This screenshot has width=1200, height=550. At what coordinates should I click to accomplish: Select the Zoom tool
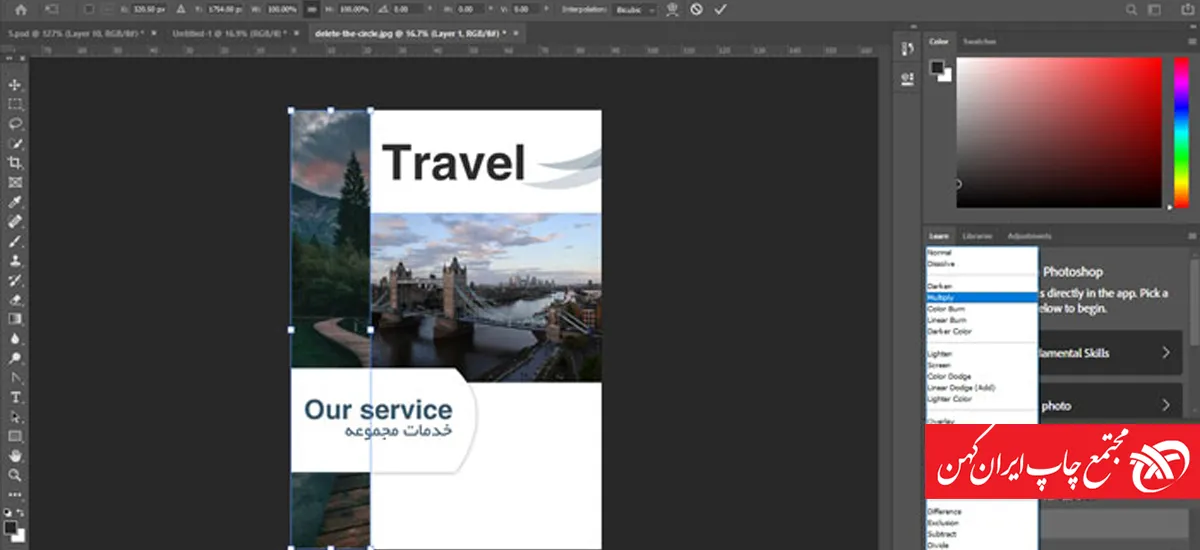[x=15, y=475]
